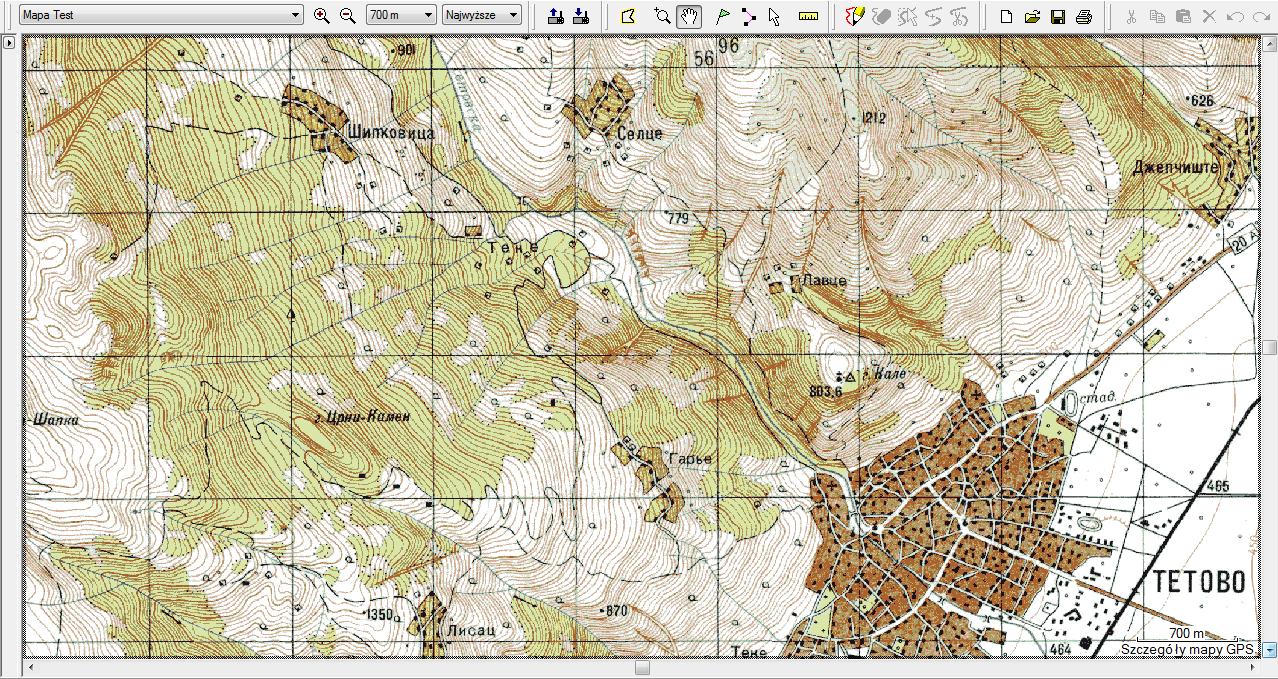This screenshot has height=679, width=1278.
Task: Select the distance ruler tool
Action: (x=809, y=16)
